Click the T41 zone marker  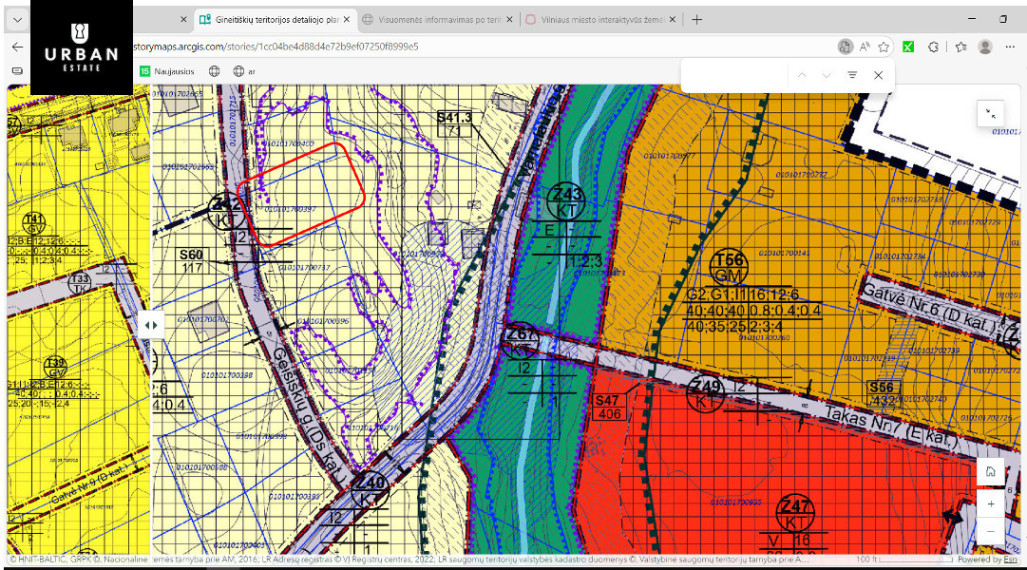(33, 223)
